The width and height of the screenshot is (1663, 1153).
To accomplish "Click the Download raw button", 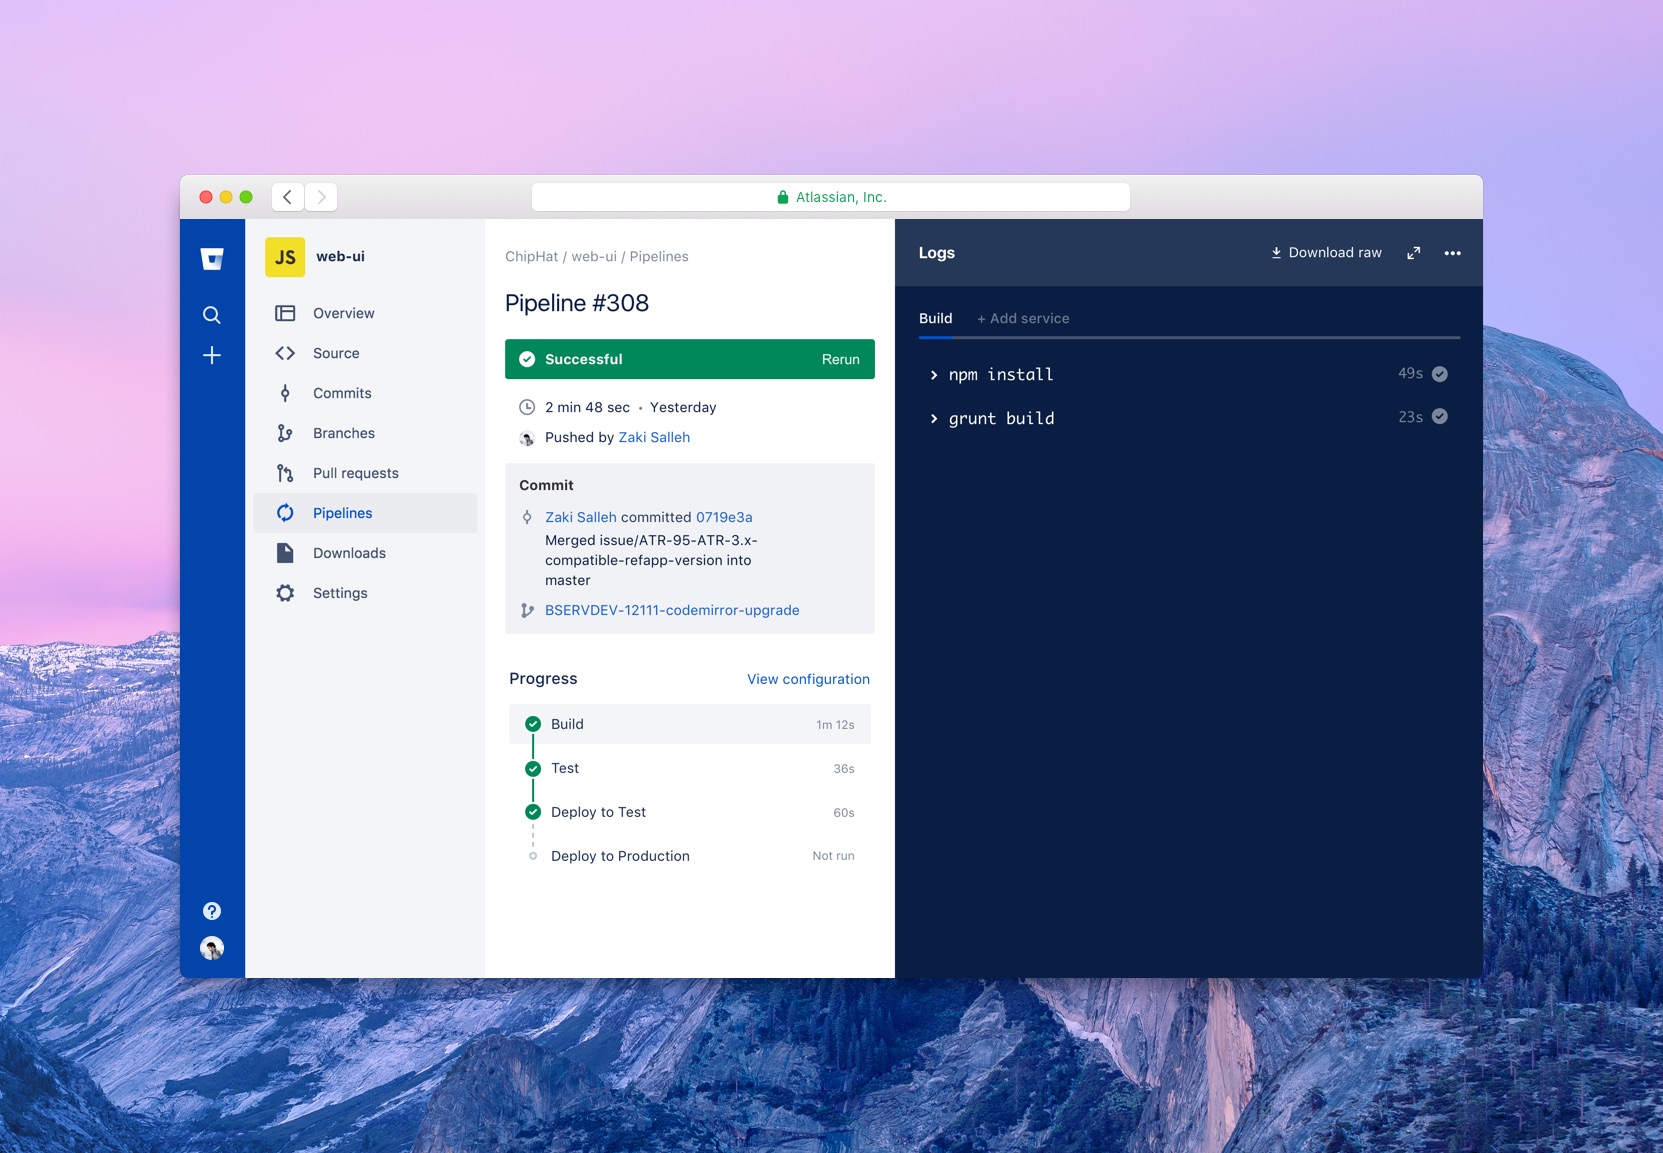I will click(1326, 253).
